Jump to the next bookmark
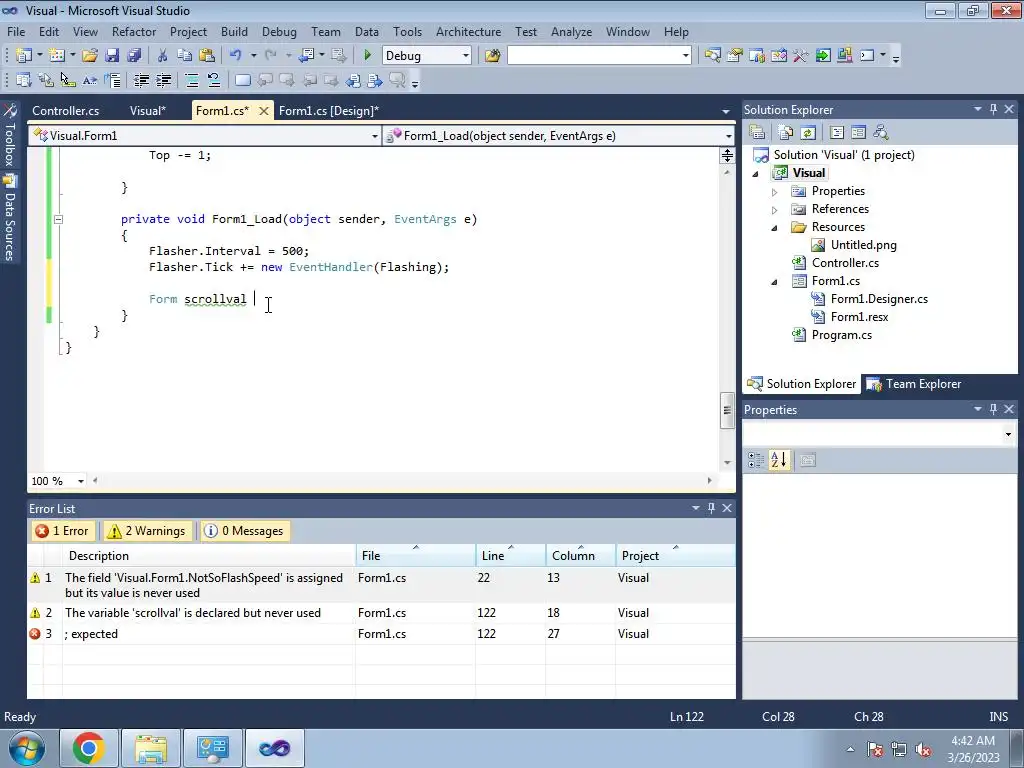 (287, 80)
